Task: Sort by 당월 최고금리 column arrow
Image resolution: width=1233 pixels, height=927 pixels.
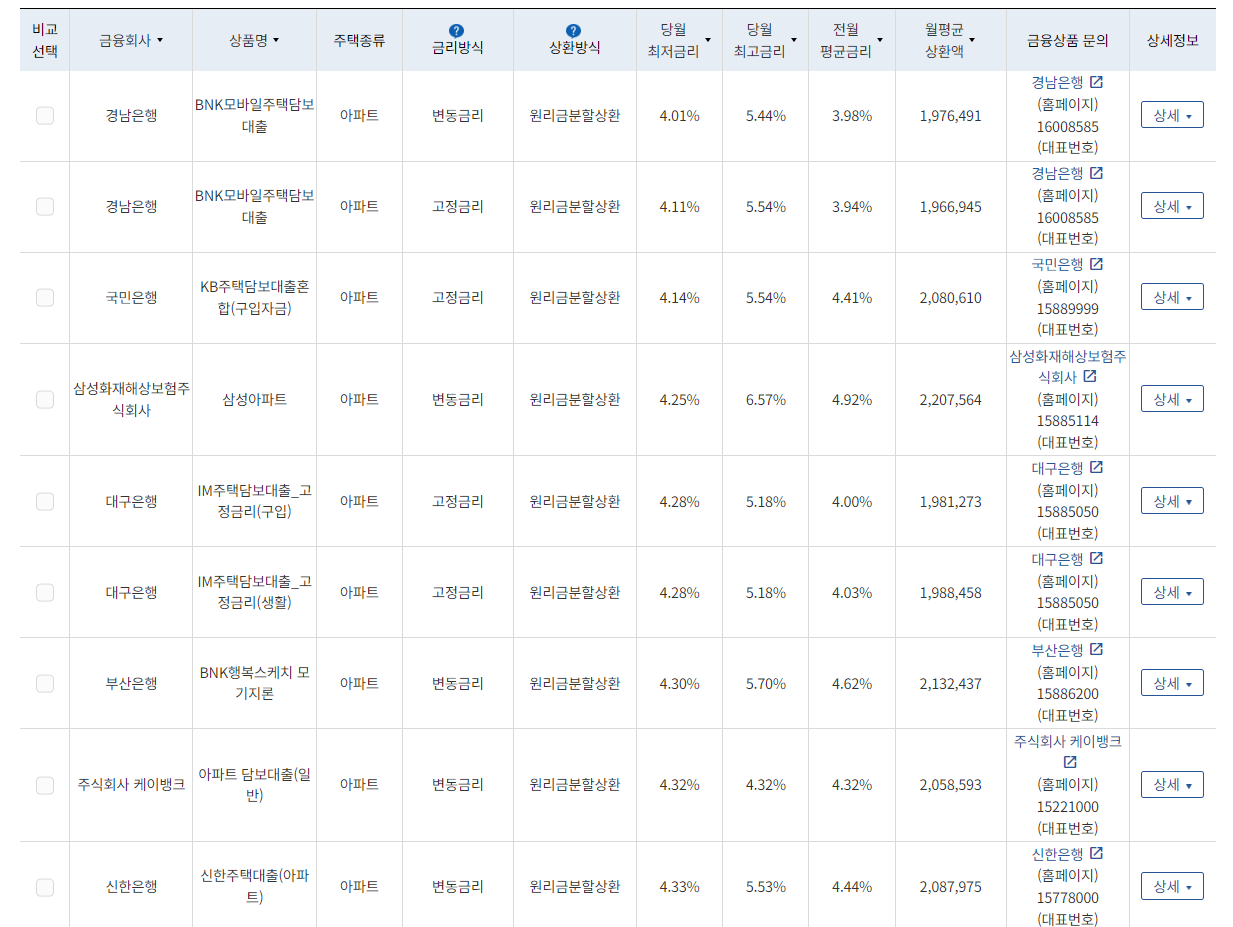Action: point(794,41)
